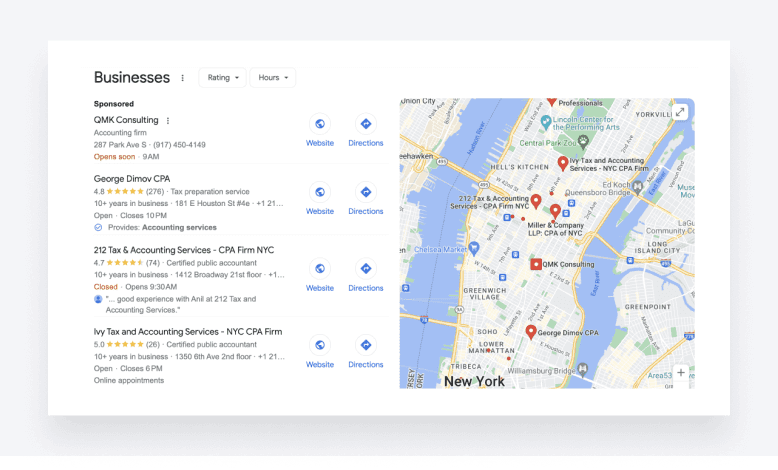Click the George Dimov CPA map pin
This screenshot has height=470, width=778.
530,331
